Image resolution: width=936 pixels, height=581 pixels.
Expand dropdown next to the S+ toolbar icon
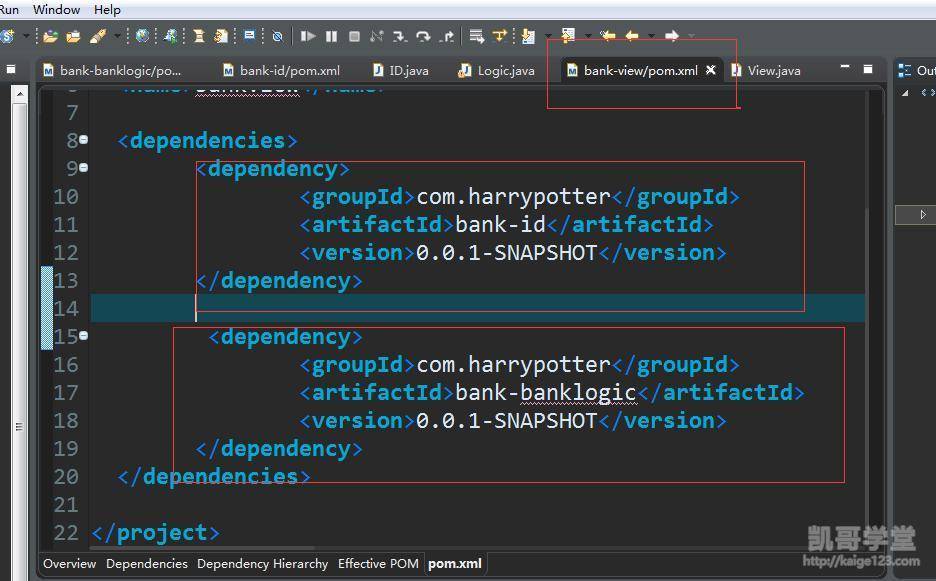coord(26,36)
